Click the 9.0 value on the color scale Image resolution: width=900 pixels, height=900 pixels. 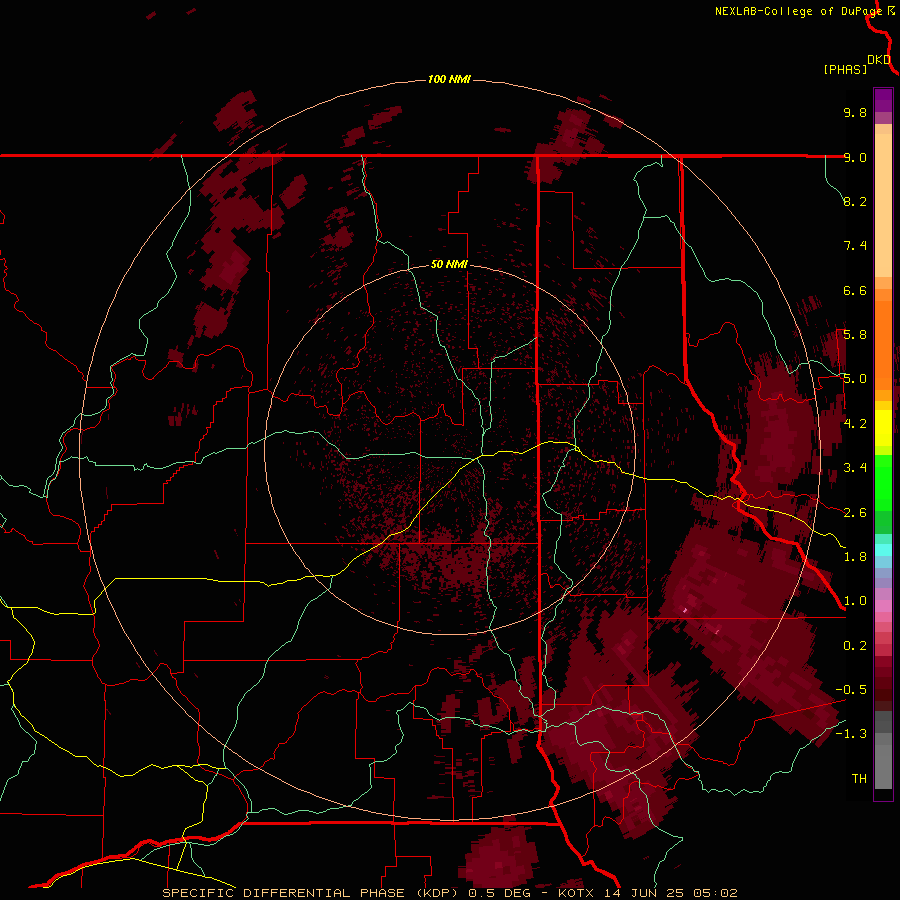click(x=855, y=157)
